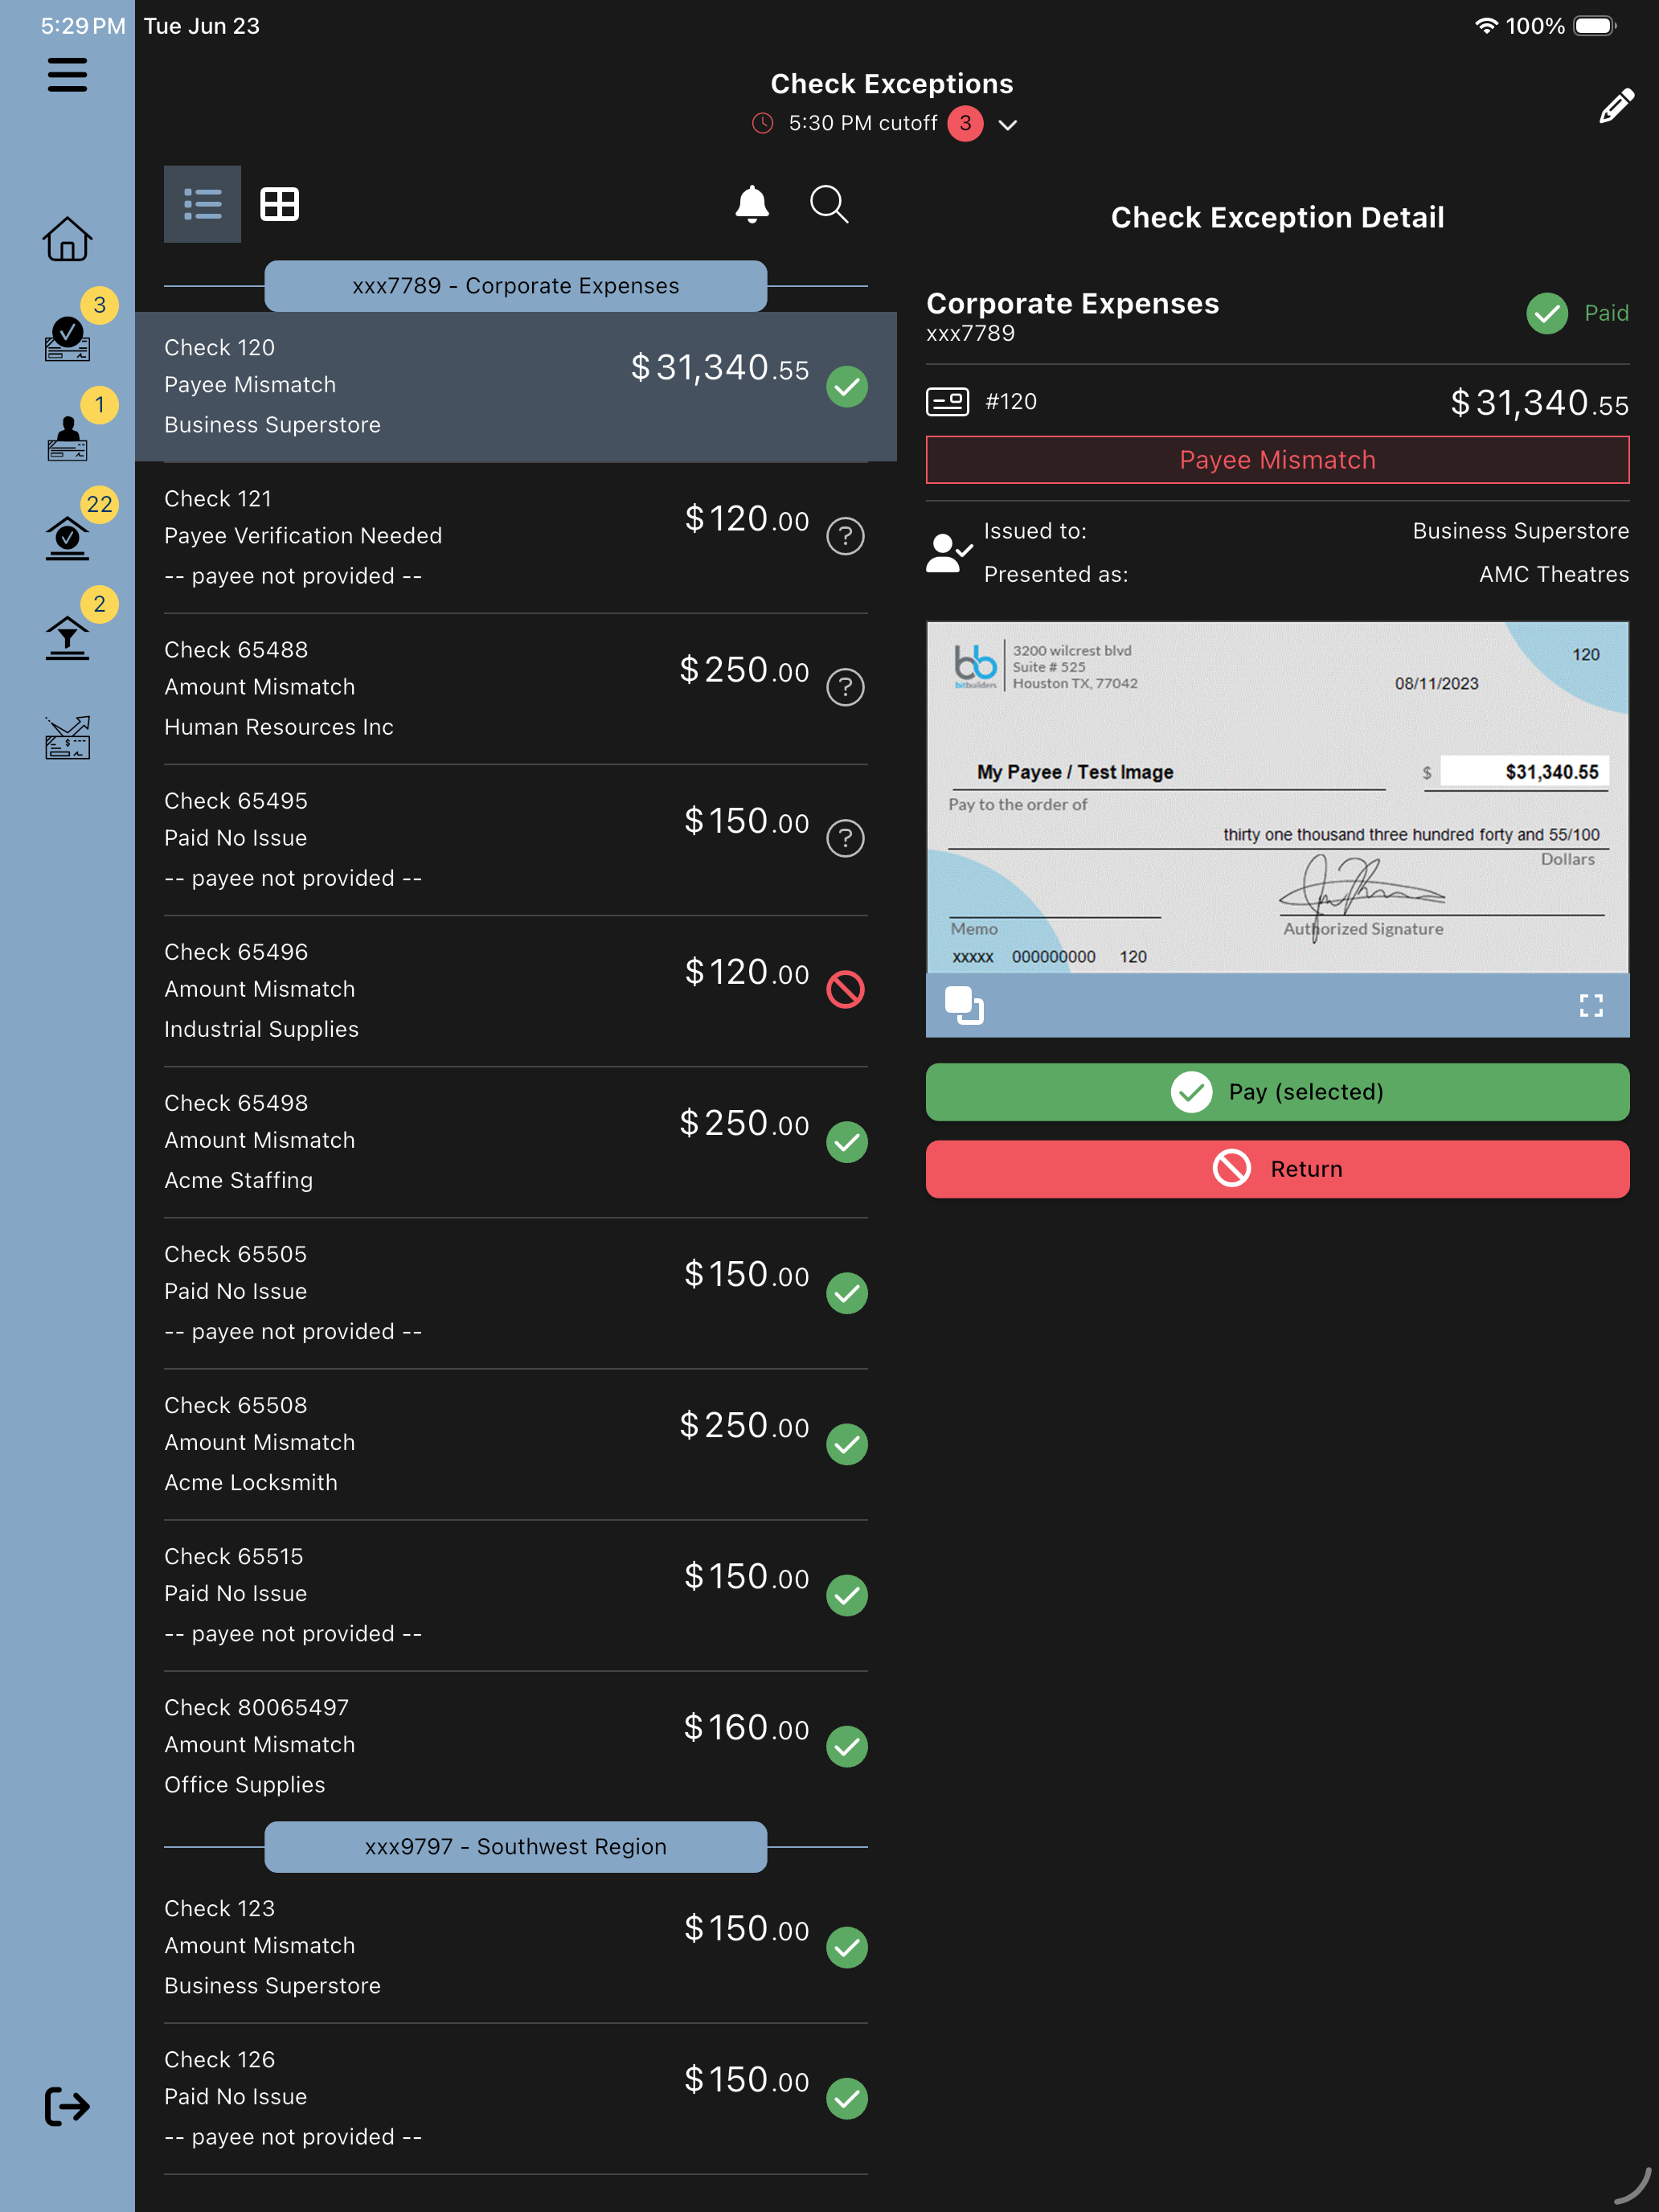Open check exceptions sidebar icon with badge 3

coord(67,338)
